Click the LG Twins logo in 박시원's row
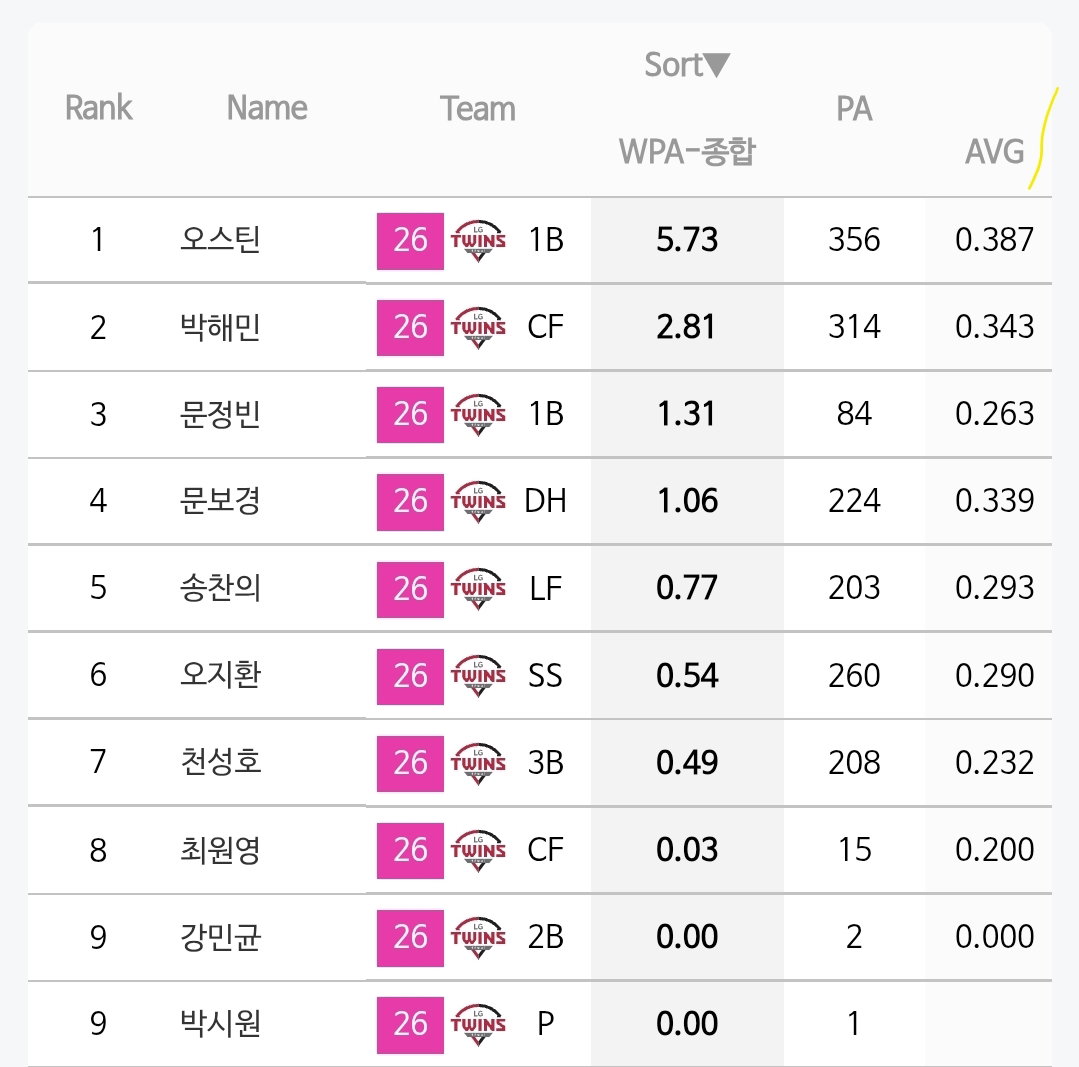Viewport: 1079px width, 1067px height. pyautogui.click(x=478, y=1024)
